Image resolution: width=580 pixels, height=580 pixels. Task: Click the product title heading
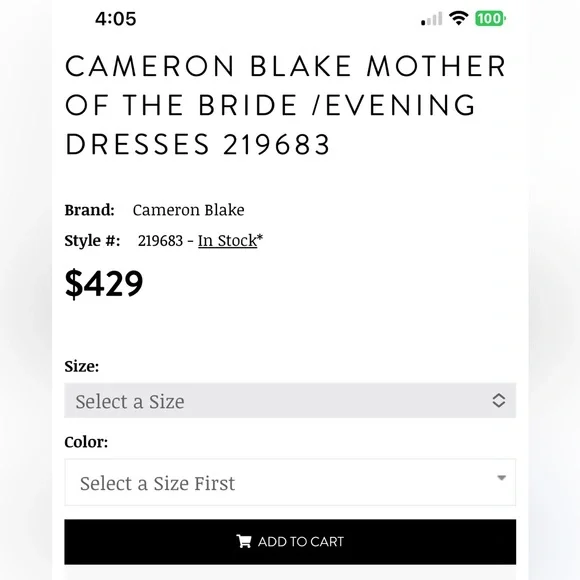point(285,105)
